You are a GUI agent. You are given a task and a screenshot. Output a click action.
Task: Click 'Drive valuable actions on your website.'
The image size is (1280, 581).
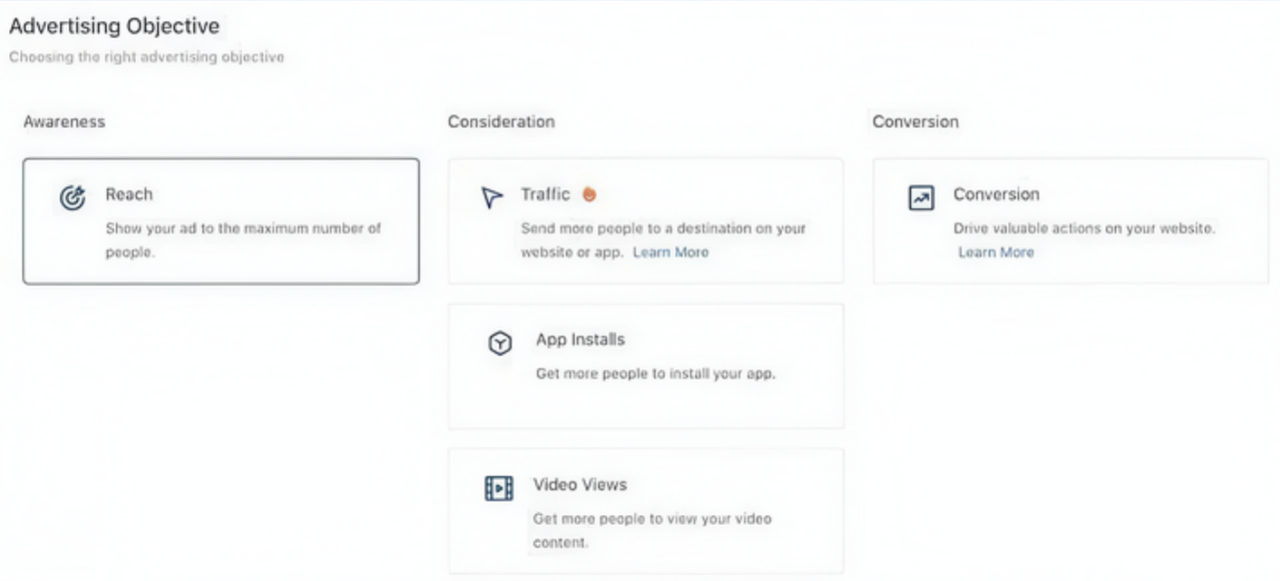click(x=1084, y=228)
